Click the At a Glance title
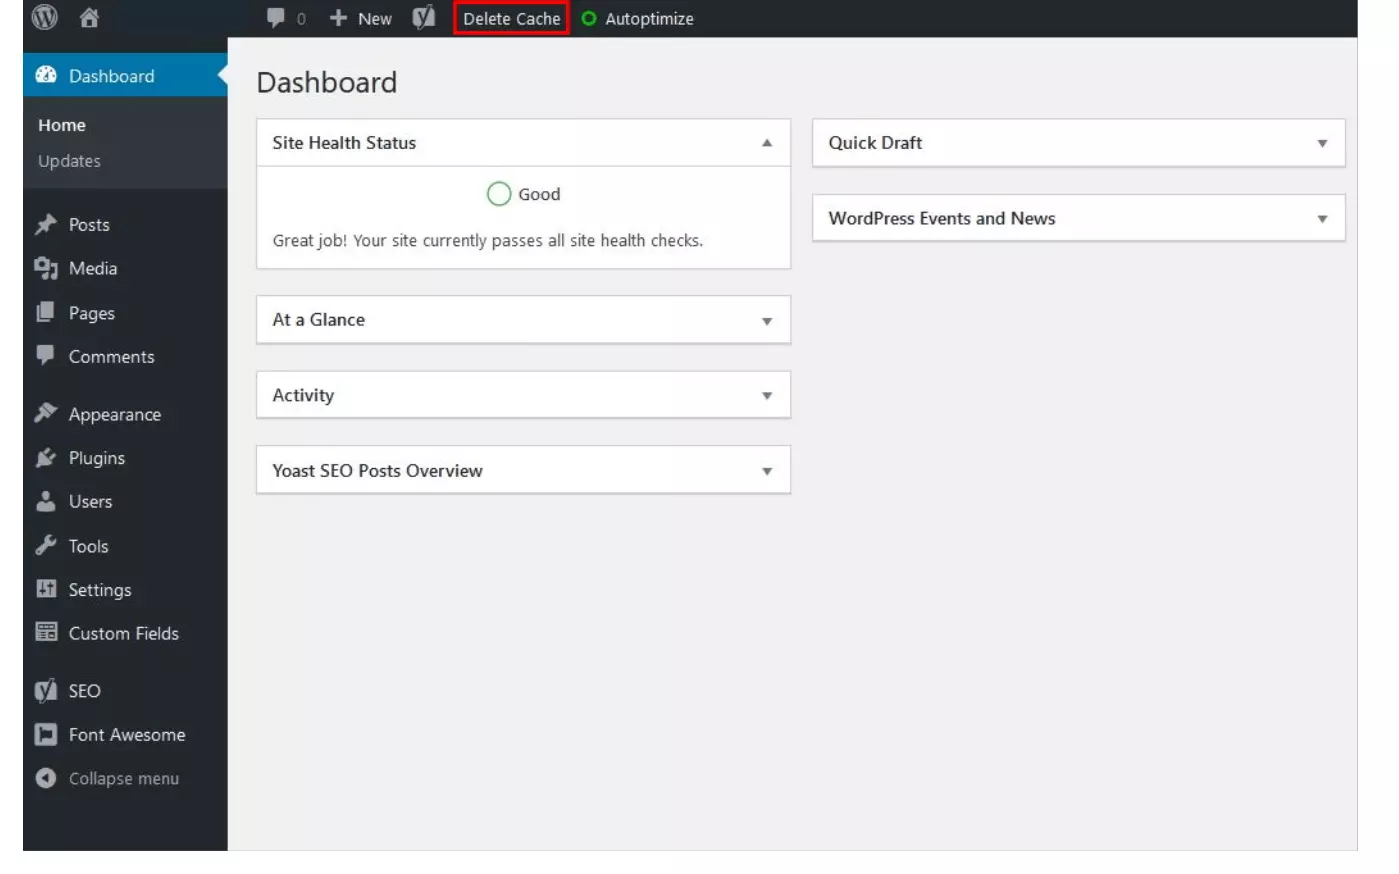 point(318,319)
